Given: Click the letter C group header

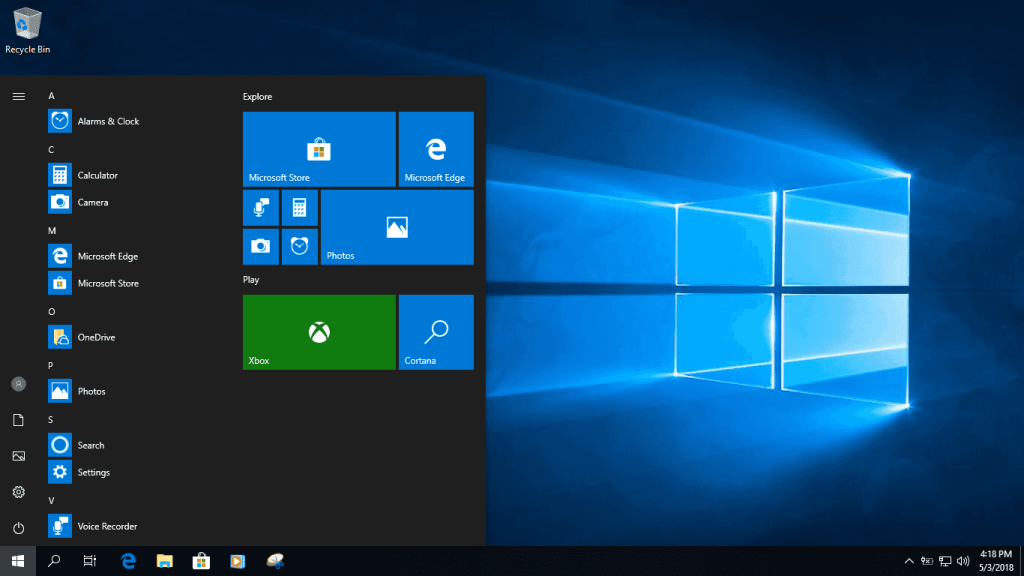Looking at the screenshot, I should [x=52, y=150].
